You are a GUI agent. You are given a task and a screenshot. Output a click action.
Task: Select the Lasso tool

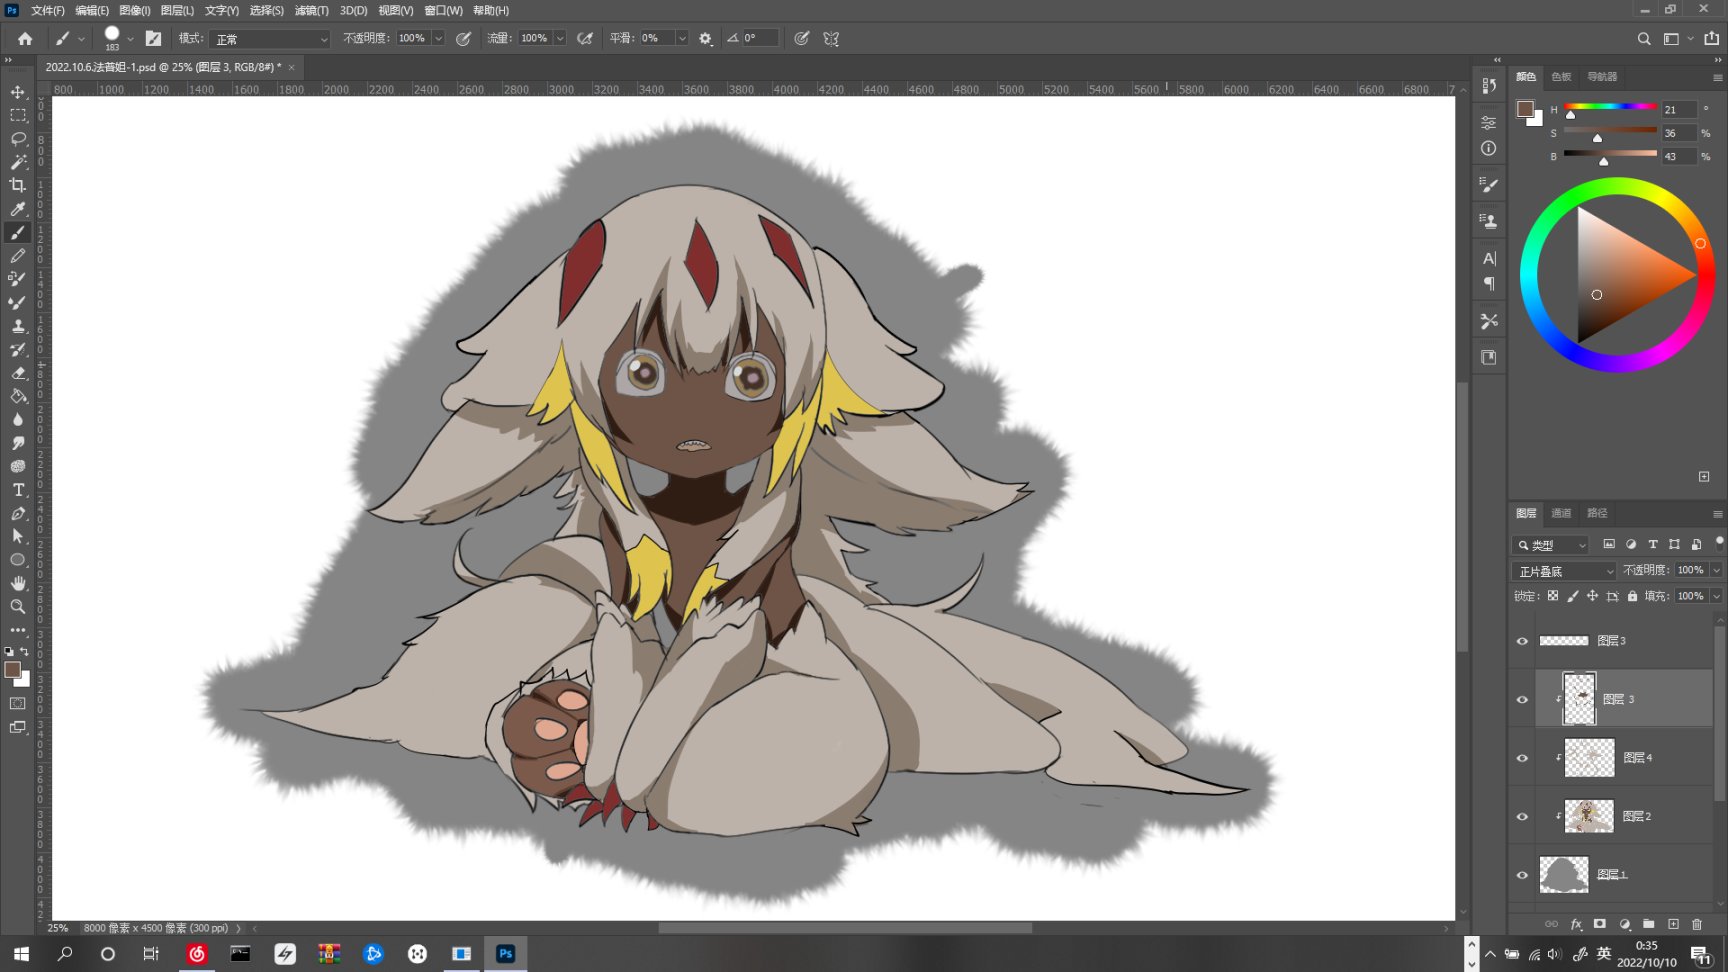(18, 139)
